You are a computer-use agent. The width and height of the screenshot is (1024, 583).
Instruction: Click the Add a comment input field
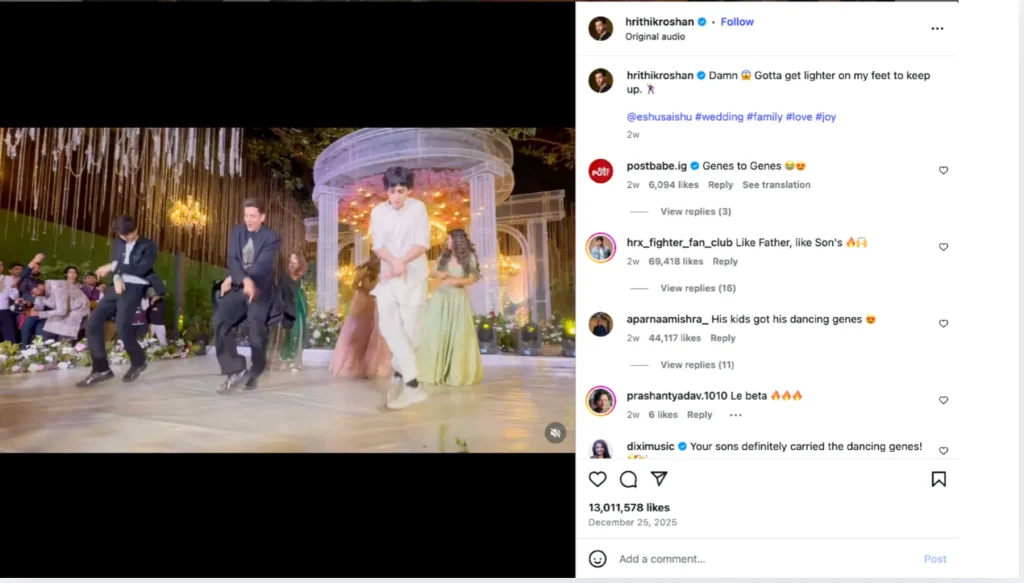coord(680,559)
